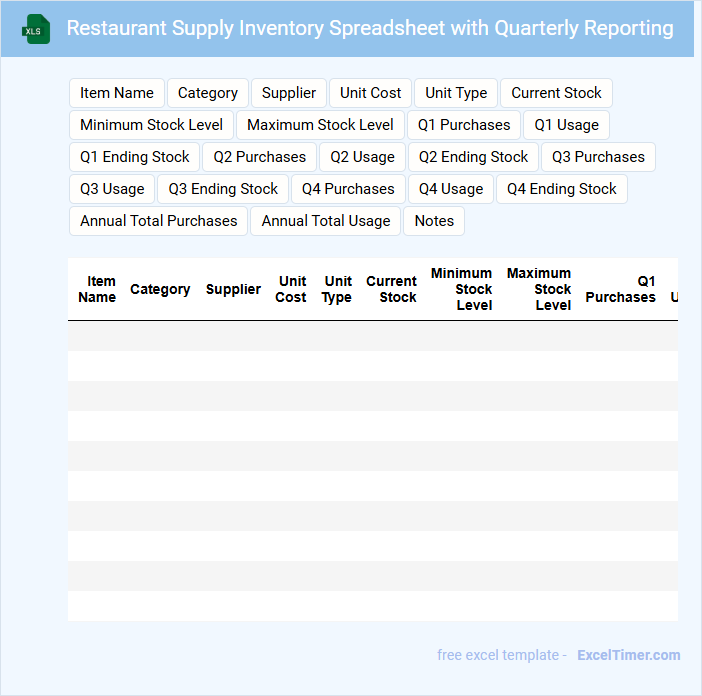The image size is (702, 696).
Task: Click the 'free excel template' footer text
Action: coord(498,655)
